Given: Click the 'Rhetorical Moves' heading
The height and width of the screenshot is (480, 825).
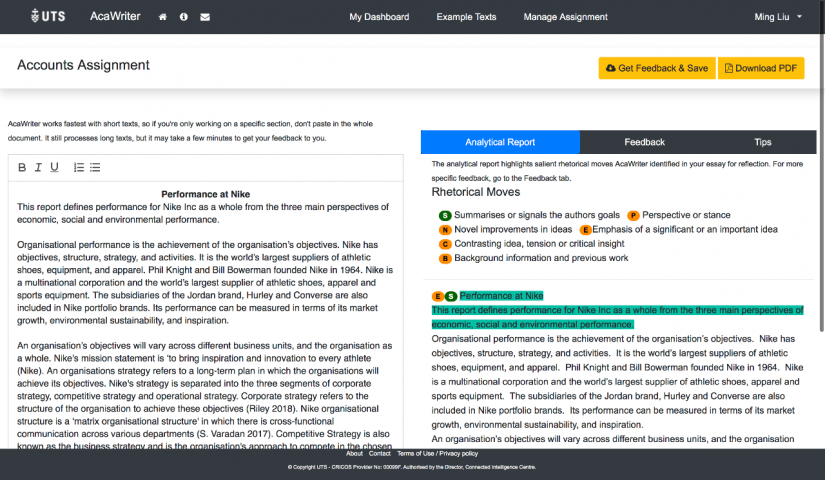Looking at the screenshot, I should coord(476,192).
